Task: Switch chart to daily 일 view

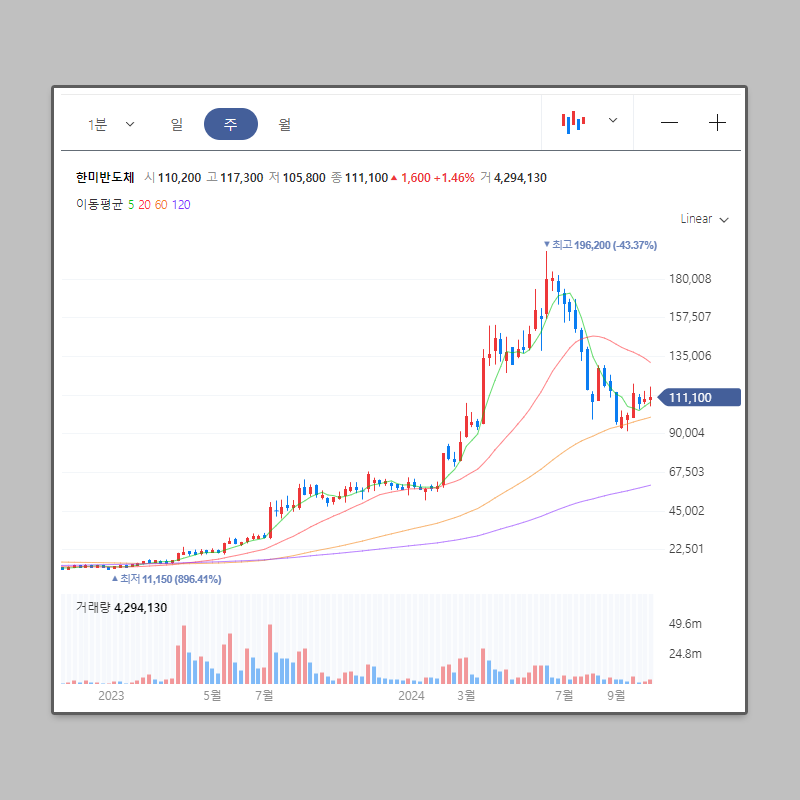Action: click(177, 124)
